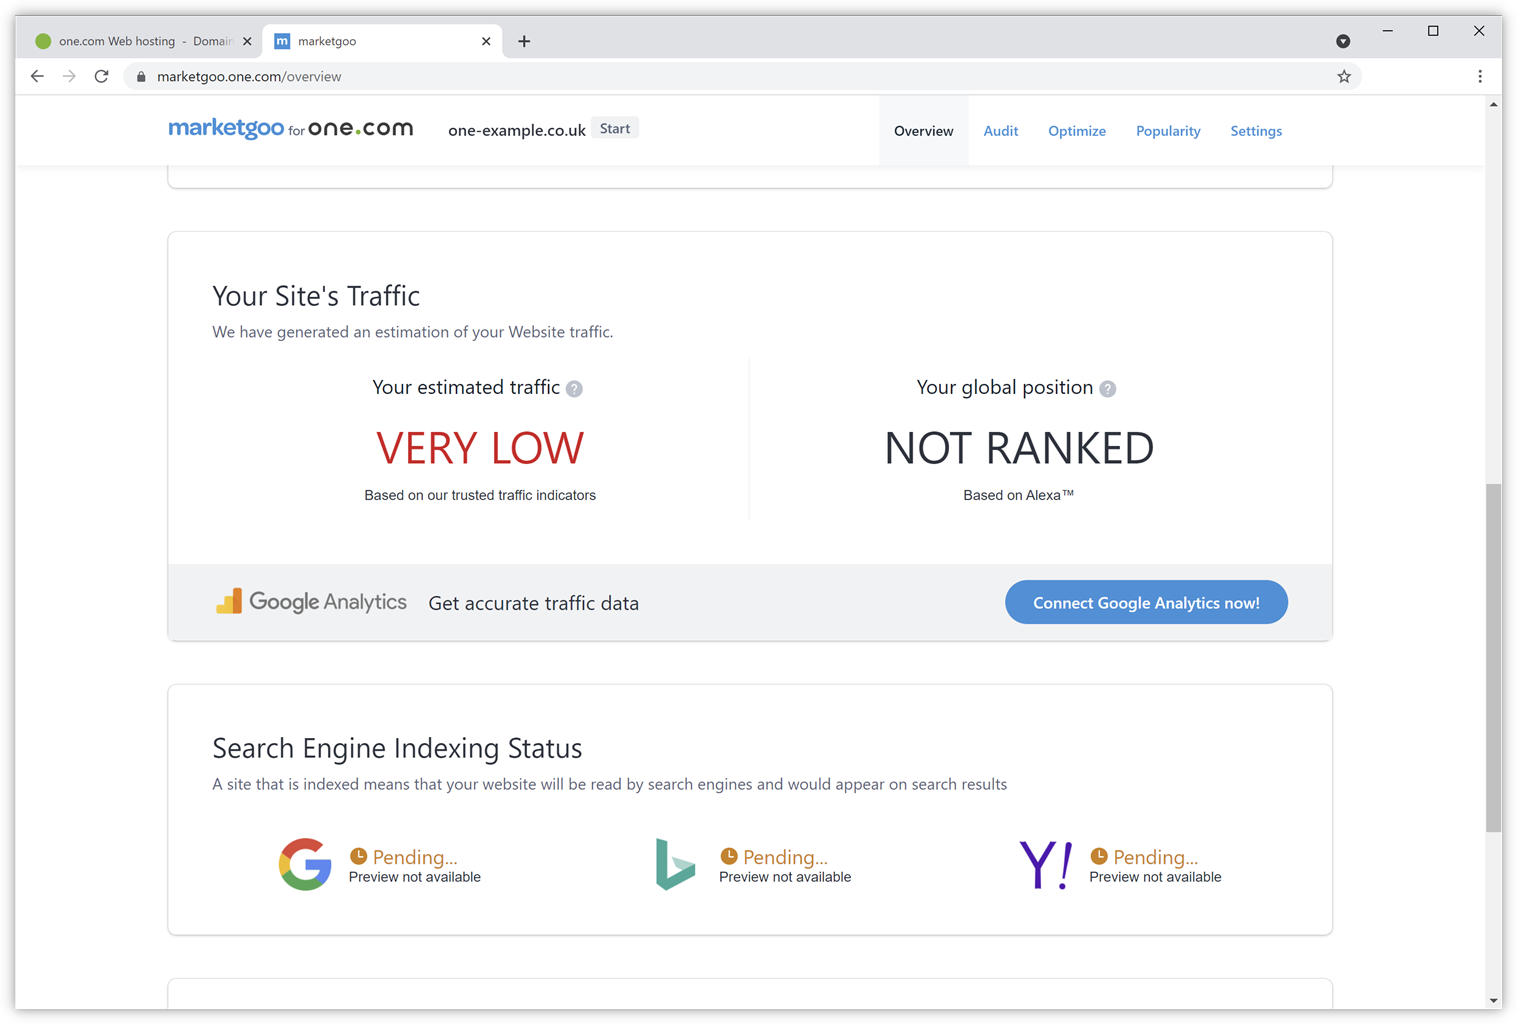This screenshot has height=1024, width=1517.
Task: Open the Audit tab
Action: (x=1000, y=131)
